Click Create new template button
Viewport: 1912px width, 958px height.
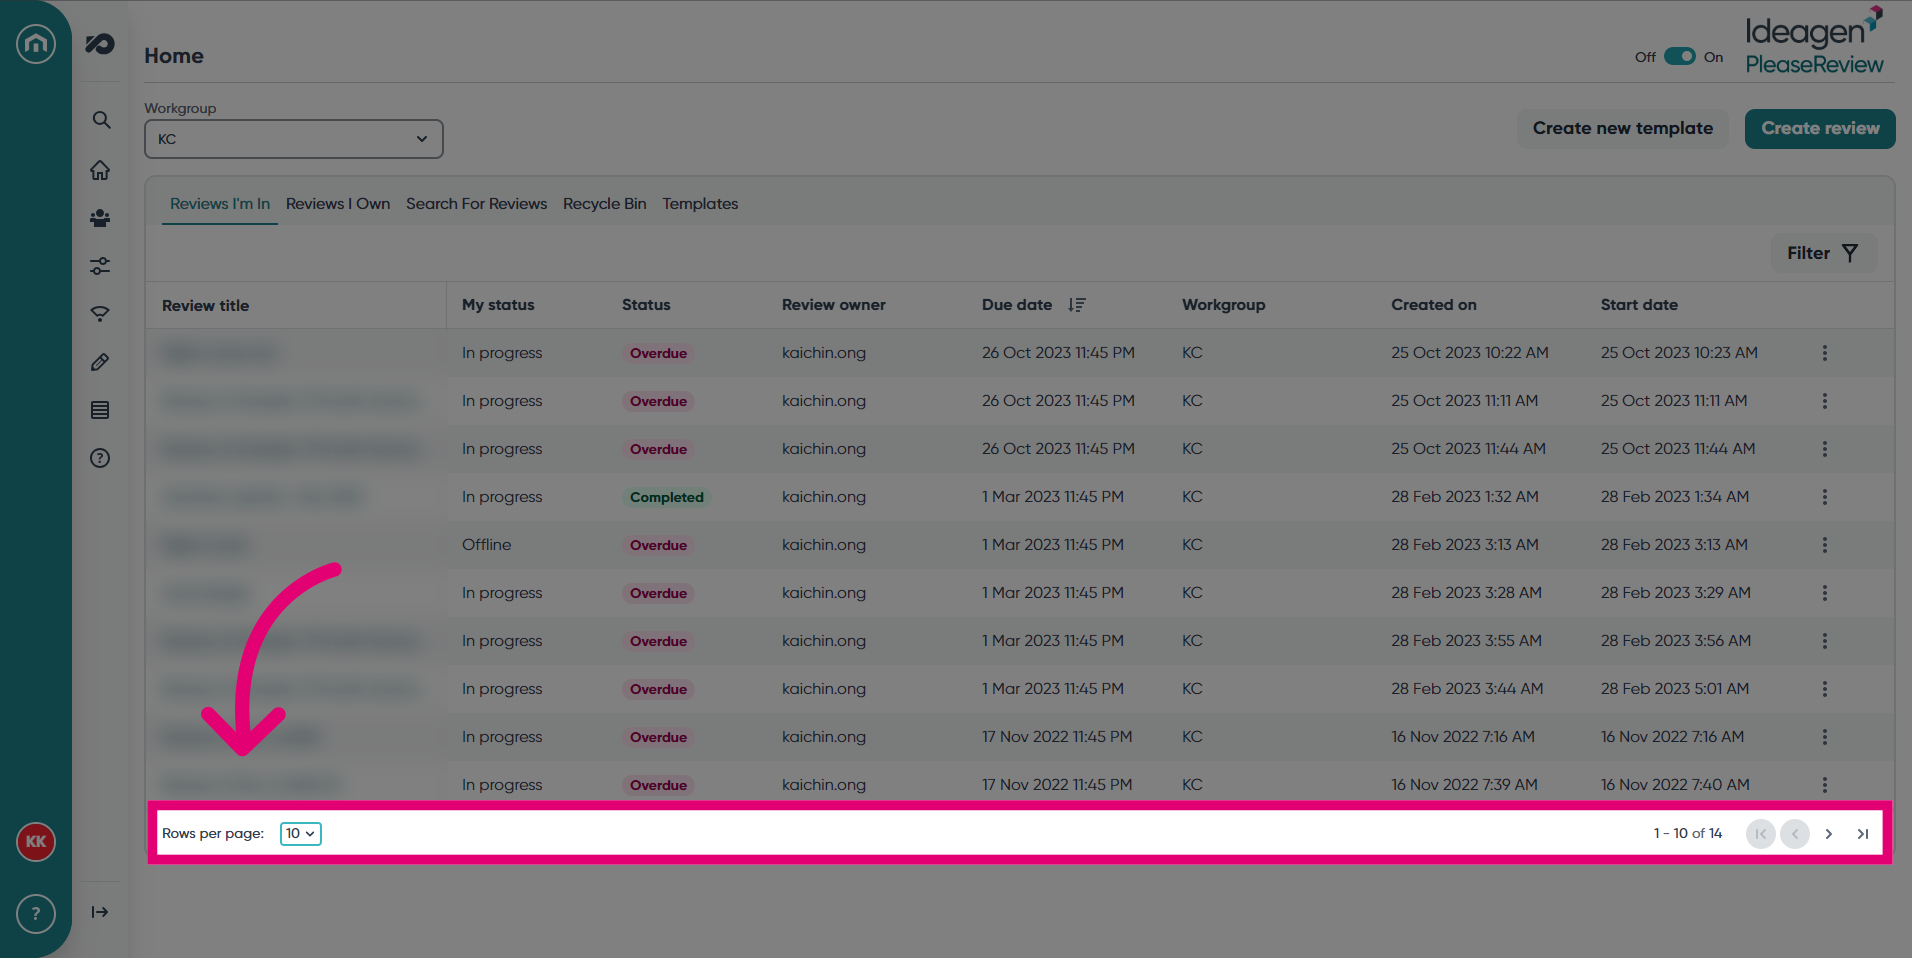(x=1623, y=129)
